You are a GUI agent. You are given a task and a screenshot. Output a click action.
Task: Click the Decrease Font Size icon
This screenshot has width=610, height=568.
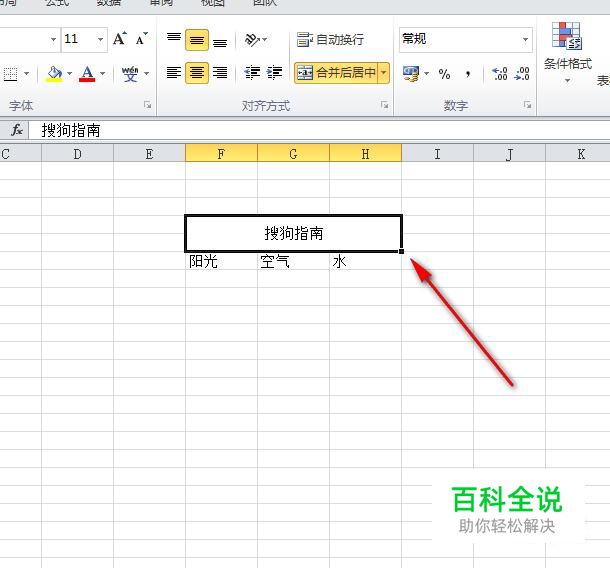[142, 39]
